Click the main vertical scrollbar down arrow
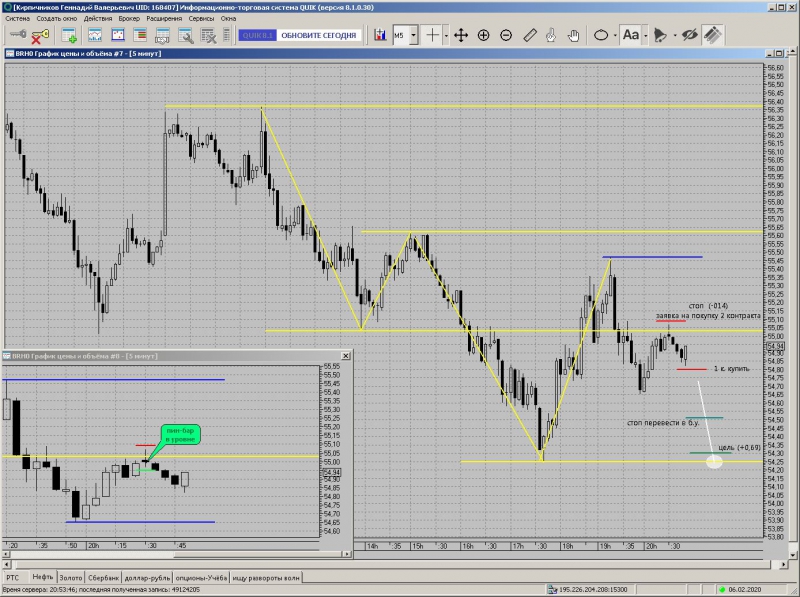 click(793, 555)
